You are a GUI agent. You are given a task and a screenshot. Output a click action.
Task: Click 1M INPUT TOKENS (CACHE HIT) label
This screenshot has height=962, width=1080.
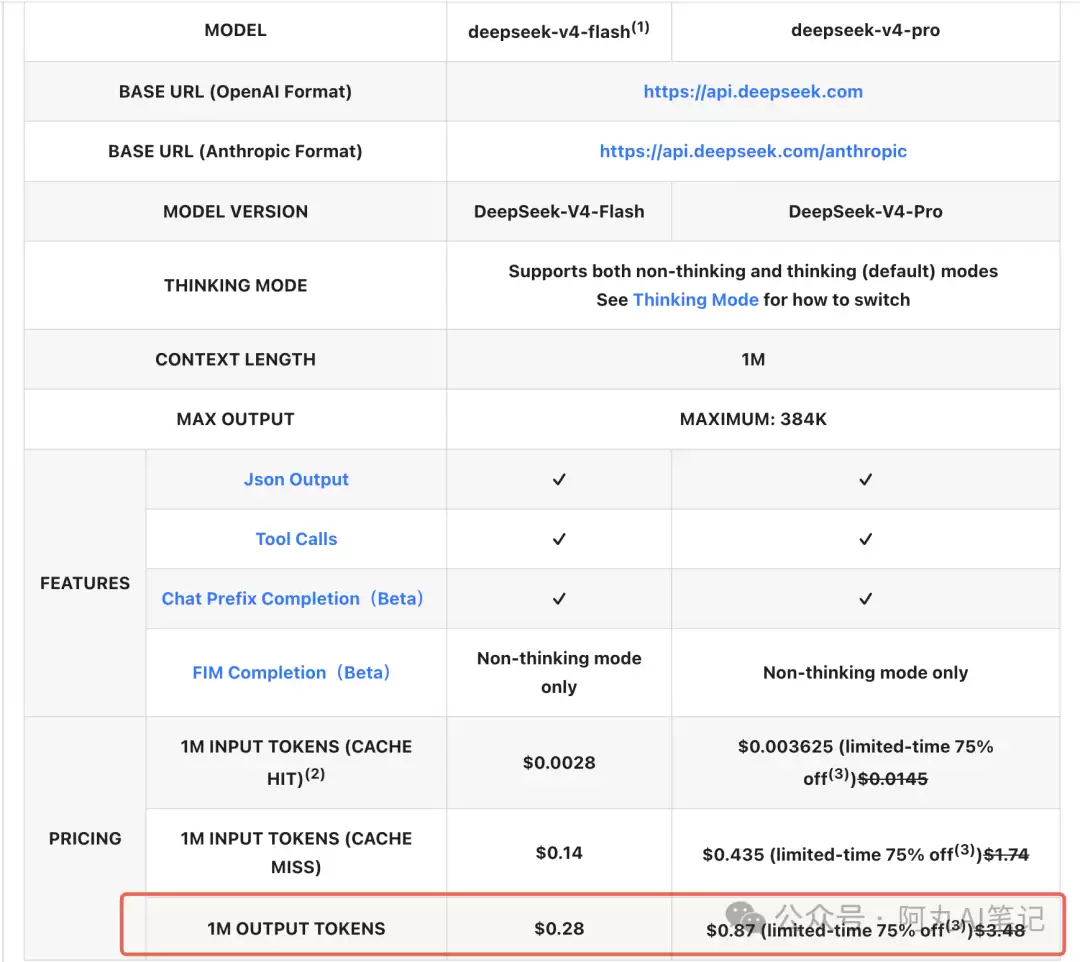(x=296, y=762)
